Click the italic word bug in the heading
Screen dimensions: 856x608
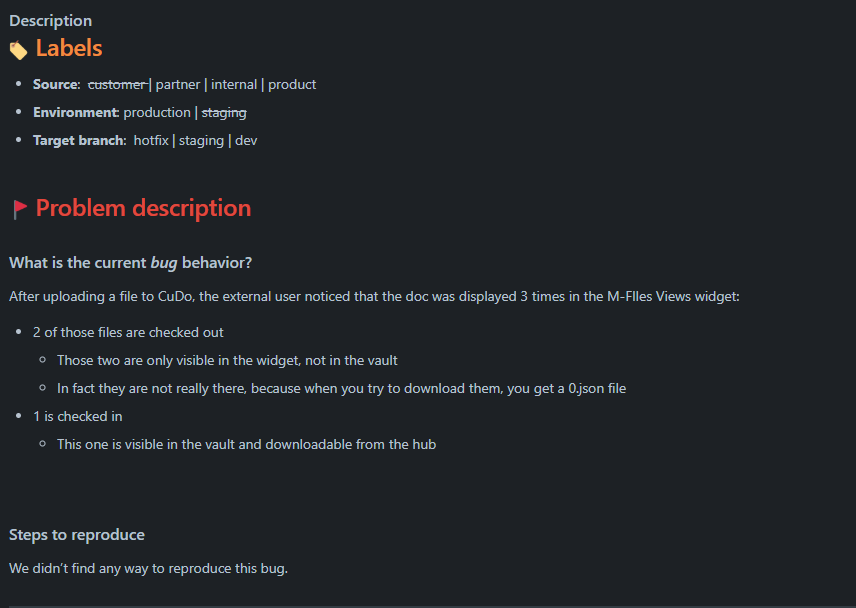tap(164, 263)
